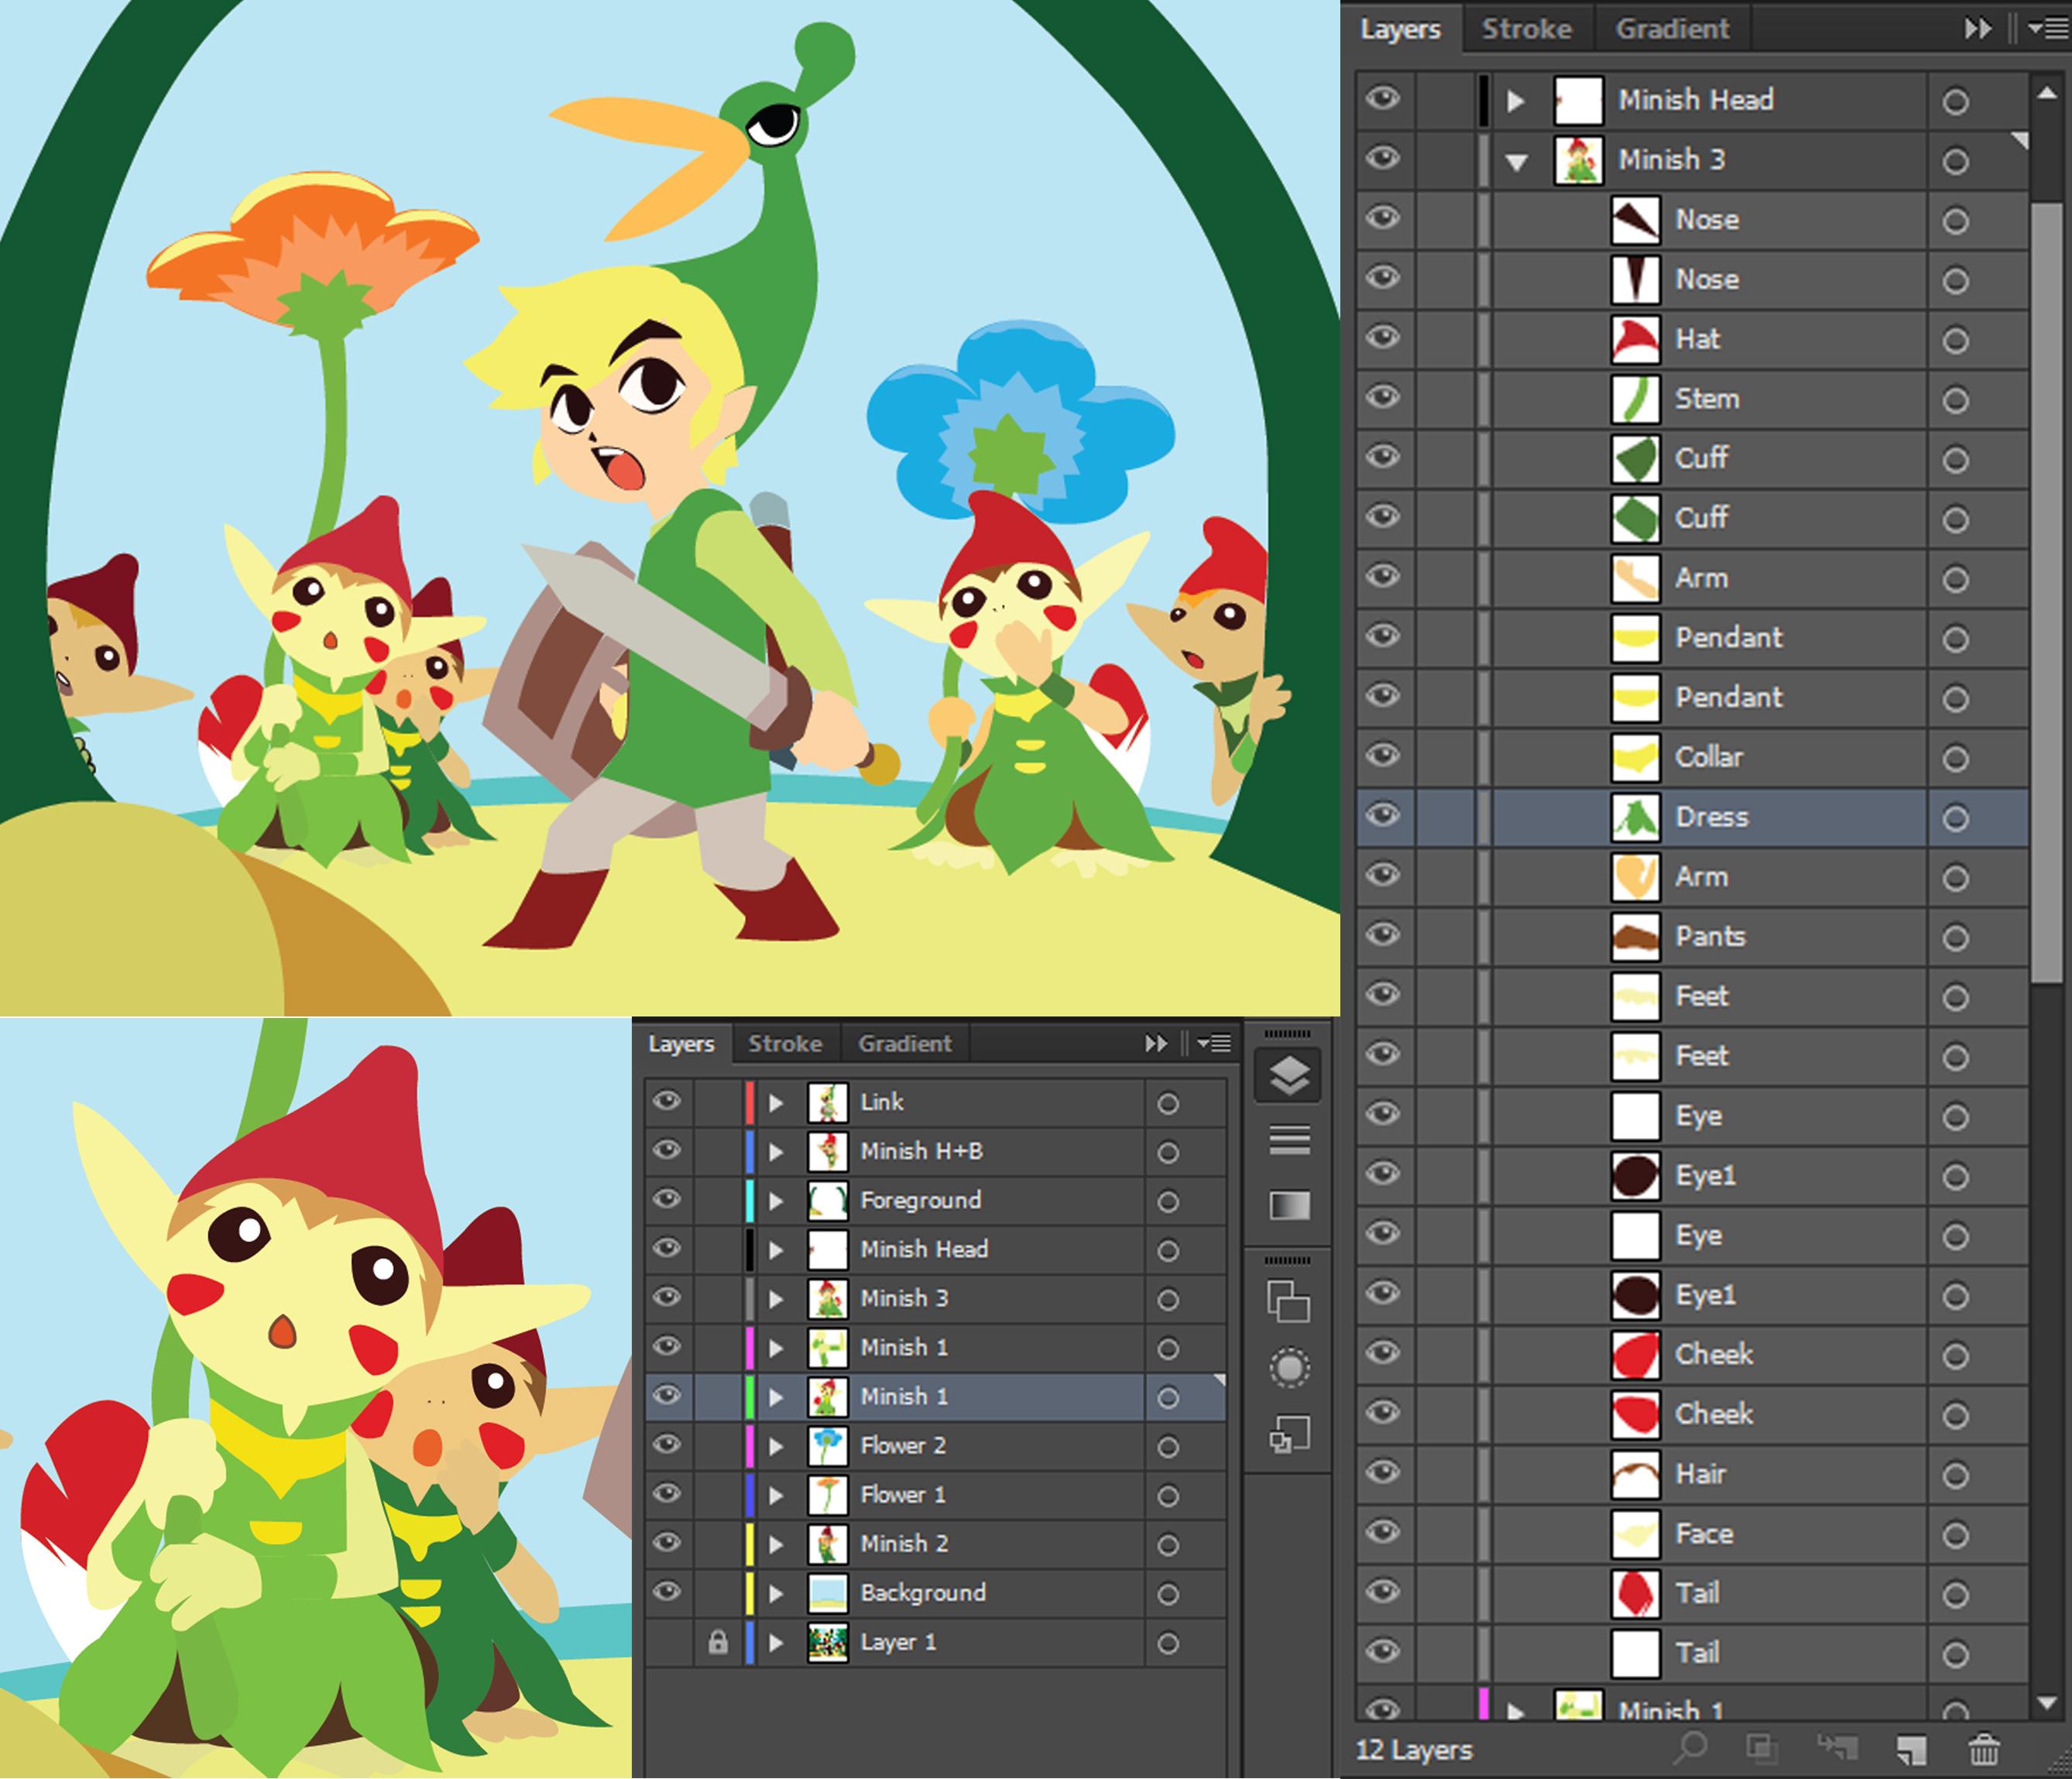
Task: Select the Stem sublayer row
Action: click(1692, 399)
